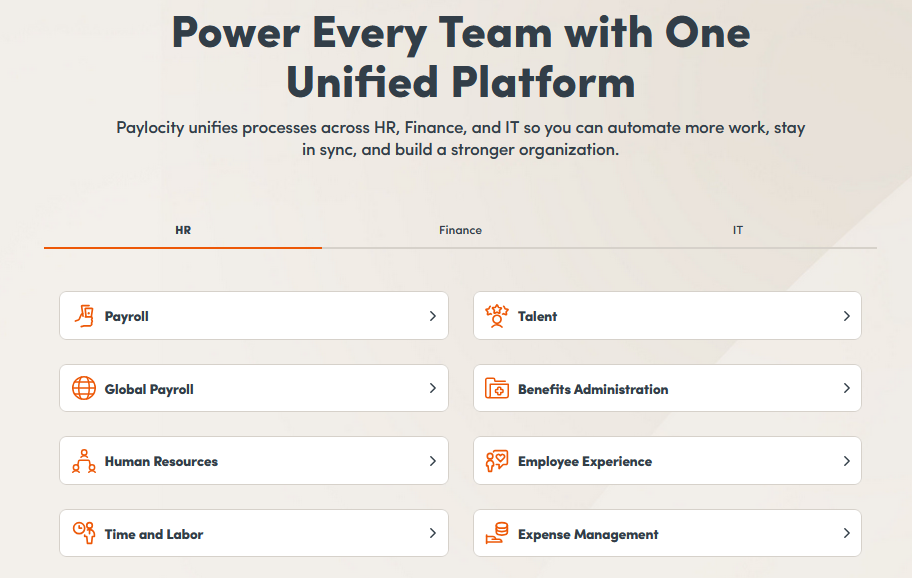Switch to the Finance tab
This screenshot has width=912, height=578.
pos(460,230)
